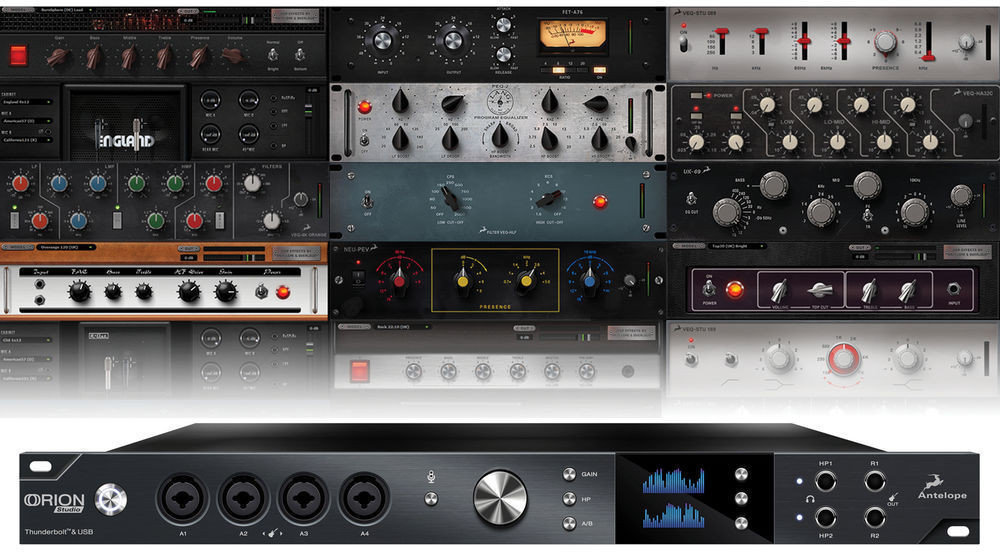
Task: Toggle the PEQ-2 On/Off switch
Action: pyautogui.click(x=365, y=140)
